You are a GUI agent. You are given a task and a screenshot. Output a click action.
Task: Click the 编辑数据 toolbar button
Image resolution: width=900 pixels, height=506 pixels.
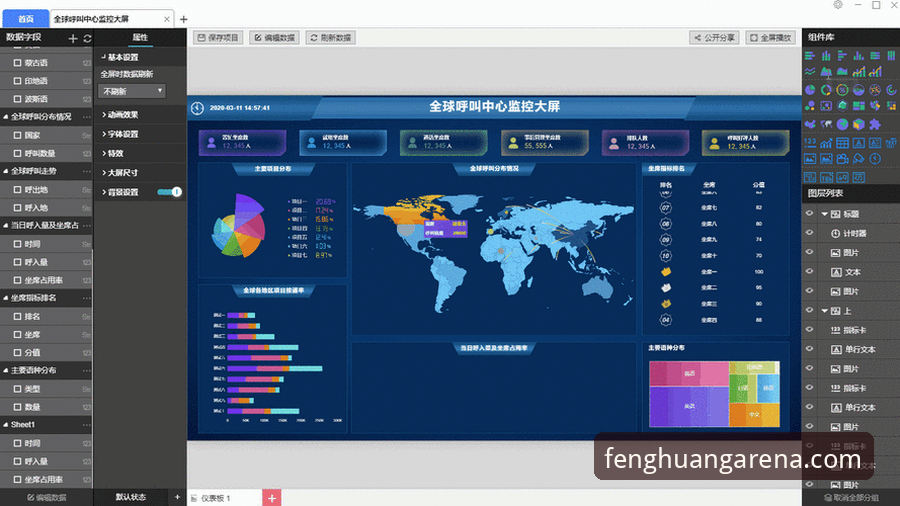tap(275, 38)
